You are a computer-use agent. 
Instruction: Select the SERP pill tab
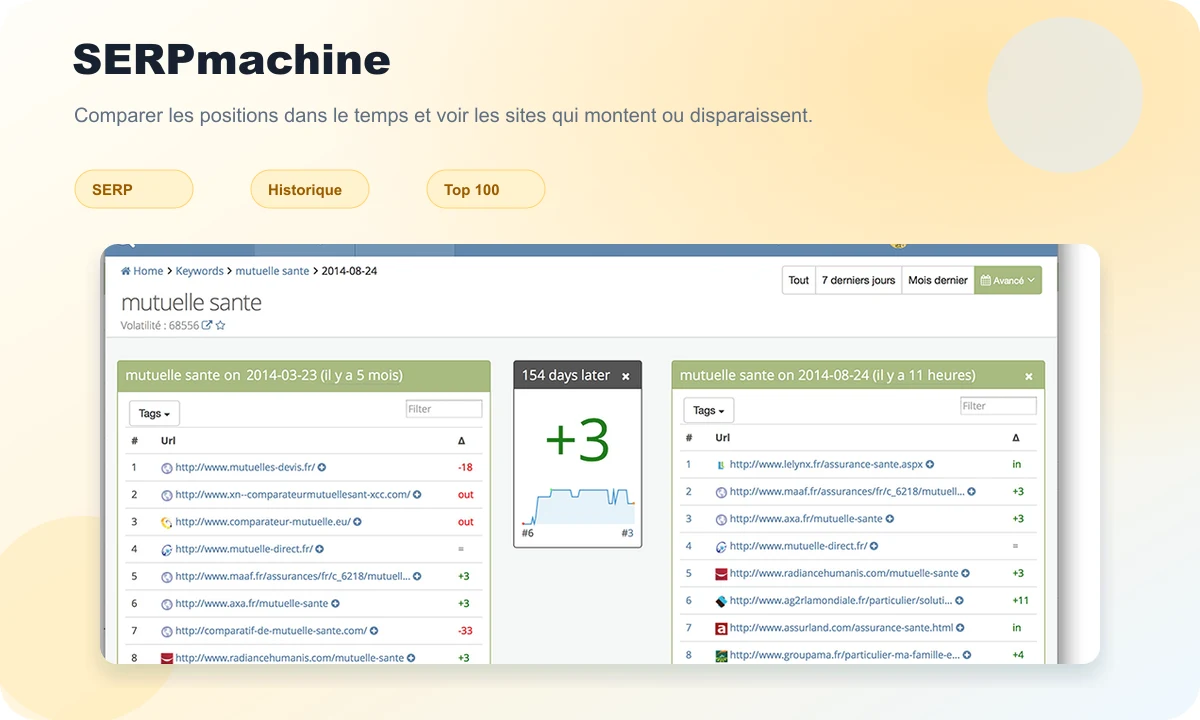pos(134,189)
